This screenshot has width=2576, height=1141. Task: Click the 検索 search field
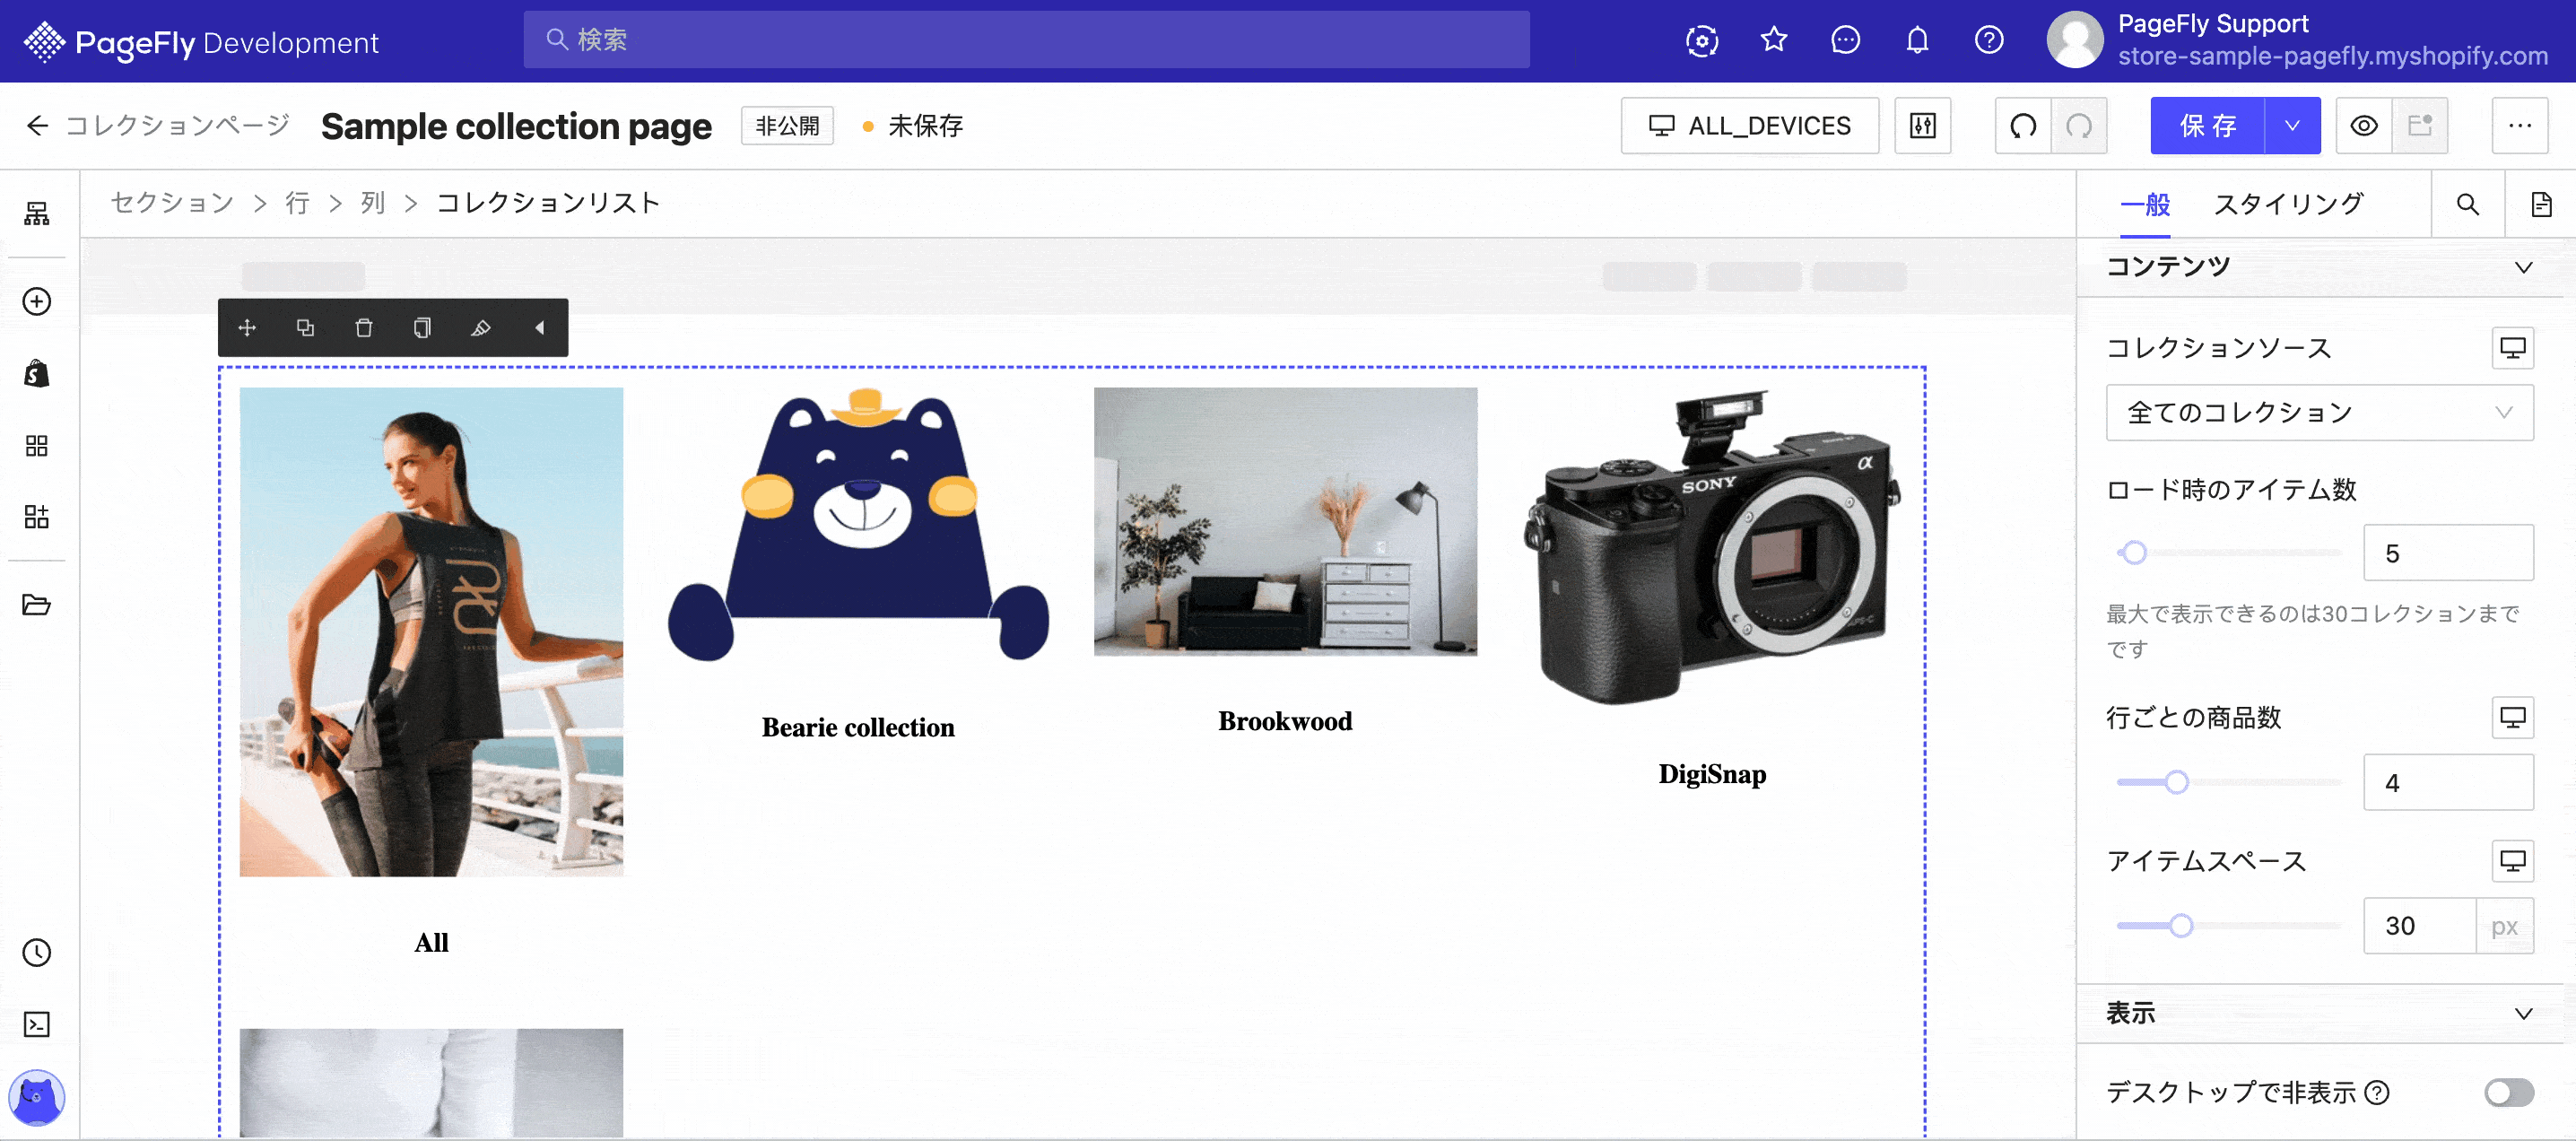[x=1026, y=40]
